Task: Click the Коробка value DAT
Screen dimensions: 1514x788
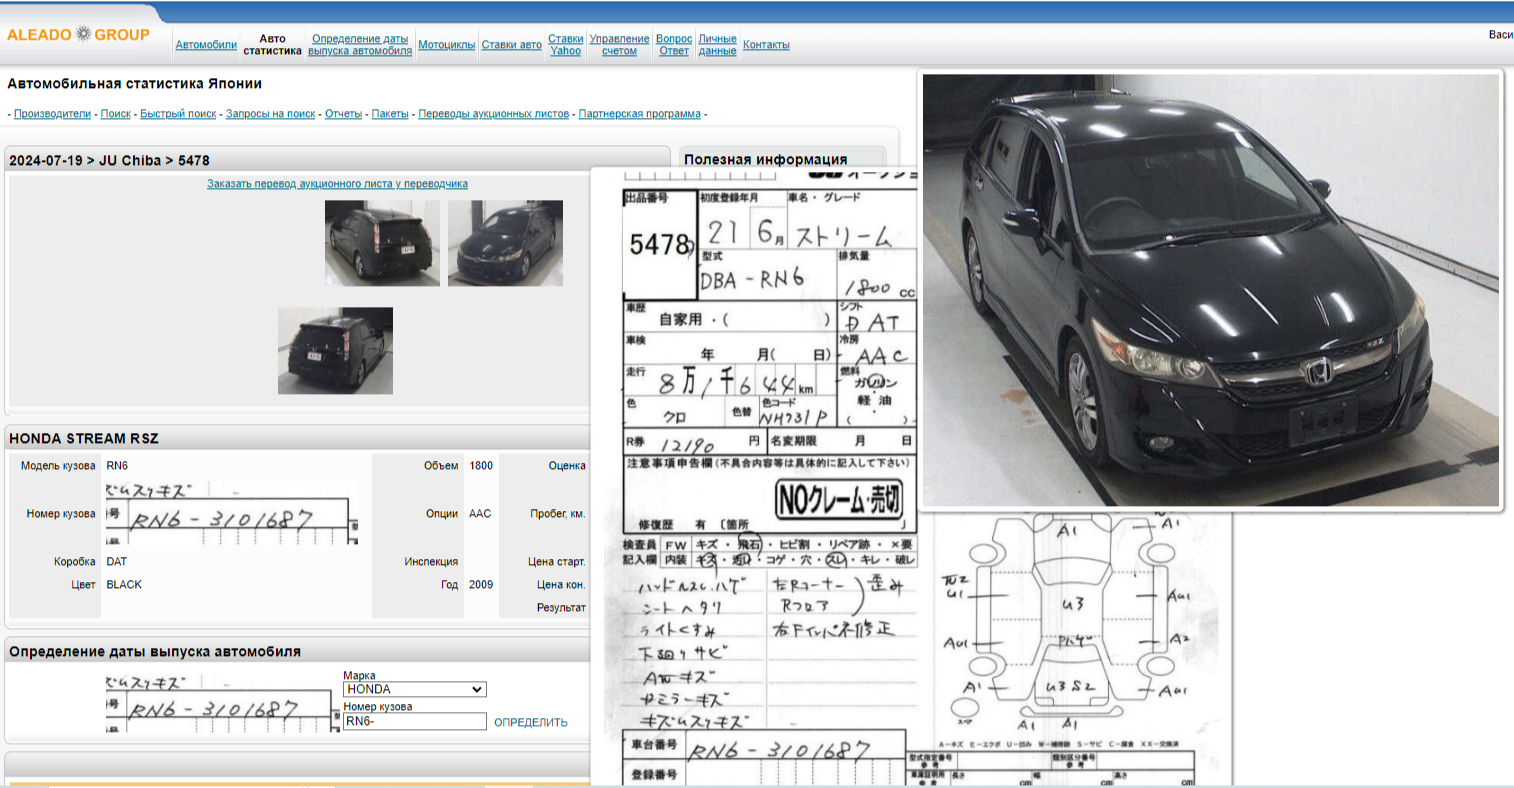Action: click(117, 562)
